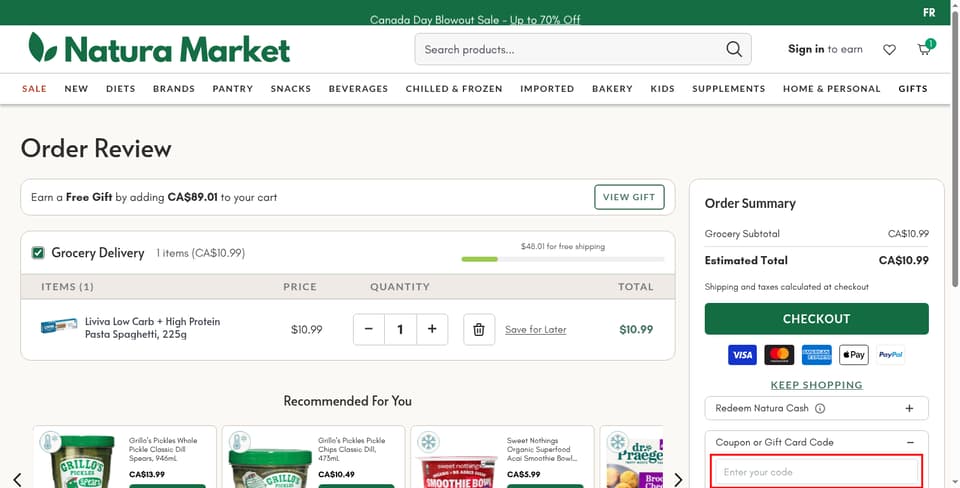
Task: Click Grillo's Pickle Spears jar image
Action: pyautogui.click(x=82, y=460)
